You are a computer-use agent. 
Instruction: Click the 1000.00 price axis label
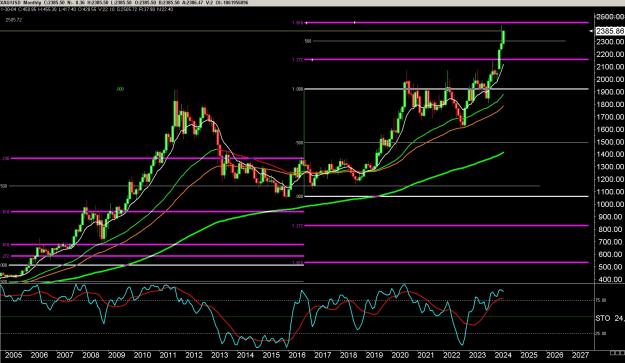pos(610,204)
